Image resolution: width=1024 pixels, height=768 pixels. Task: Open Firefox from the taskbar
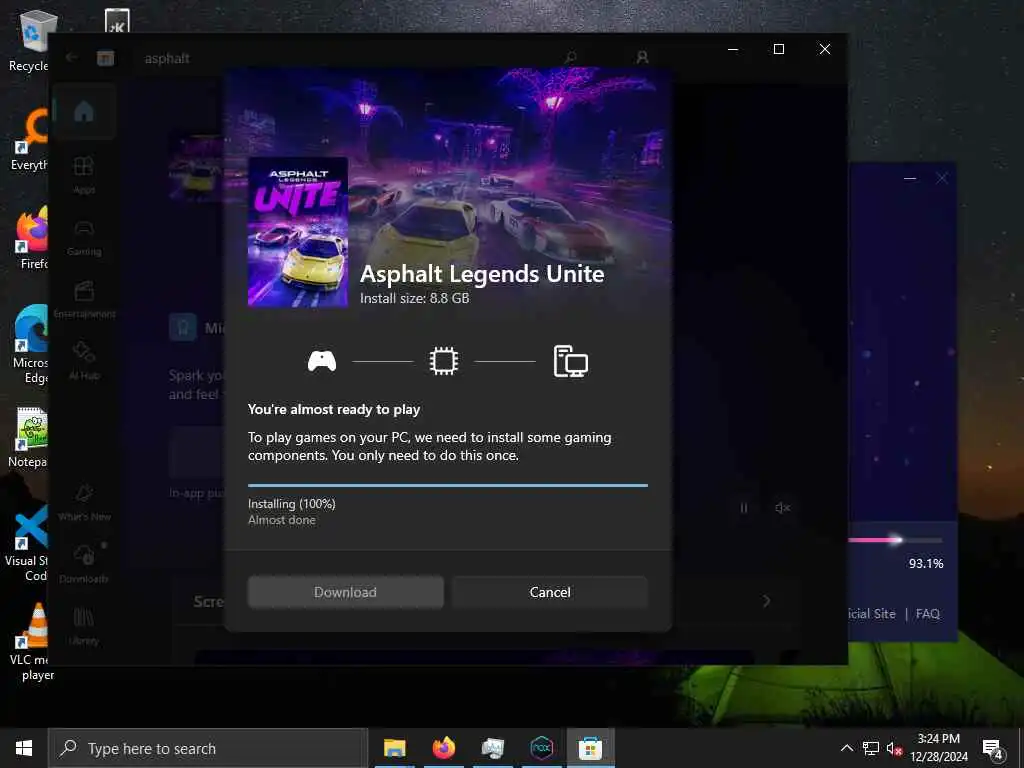(443, 748)
